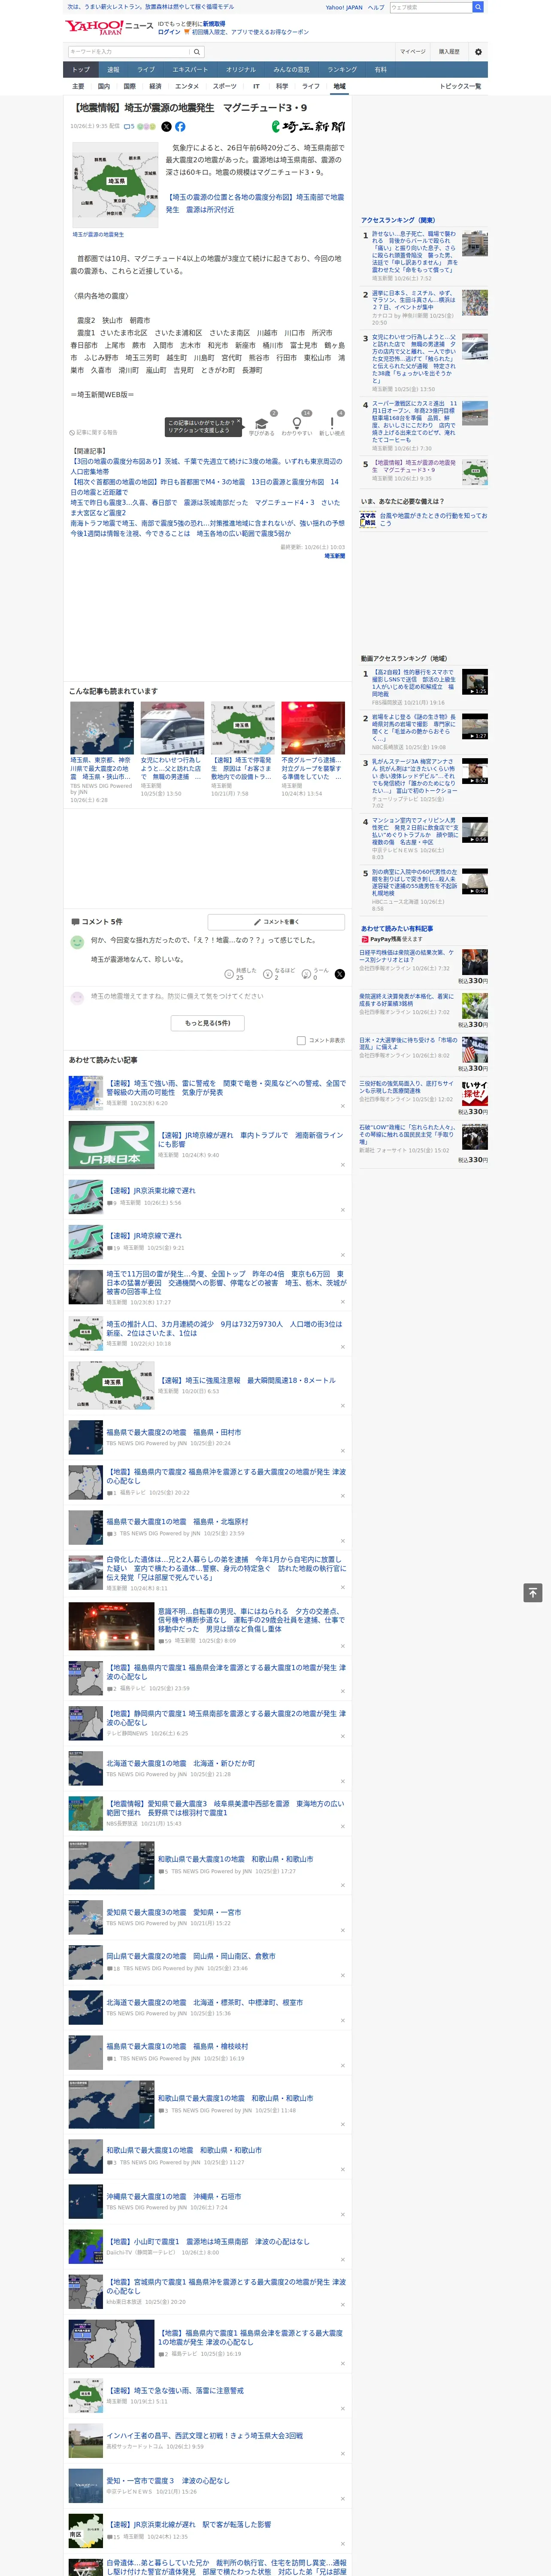Click the keyword search magnifier icon
Image resolution: width=551 pixels, height=2576 pixels.
196,52
